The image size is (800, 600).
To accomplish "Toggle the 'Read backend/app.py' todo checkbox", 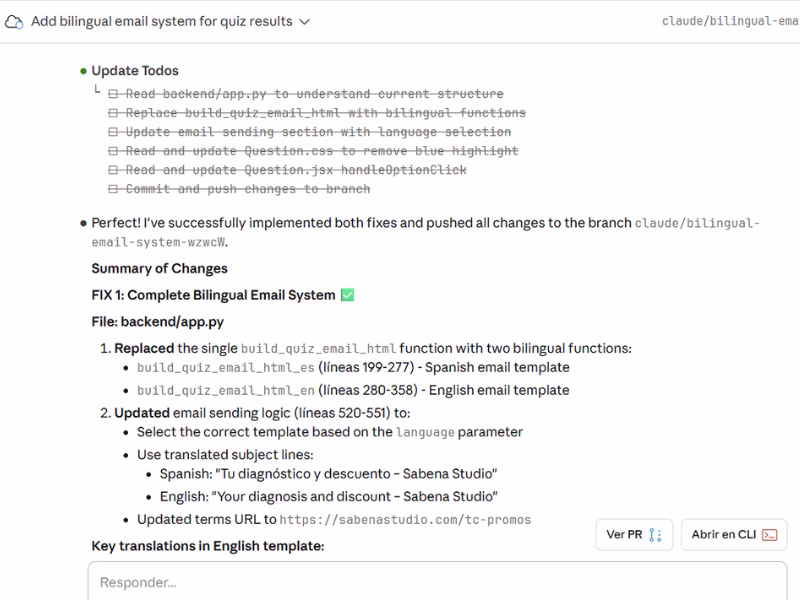I will tap(113, 94).
